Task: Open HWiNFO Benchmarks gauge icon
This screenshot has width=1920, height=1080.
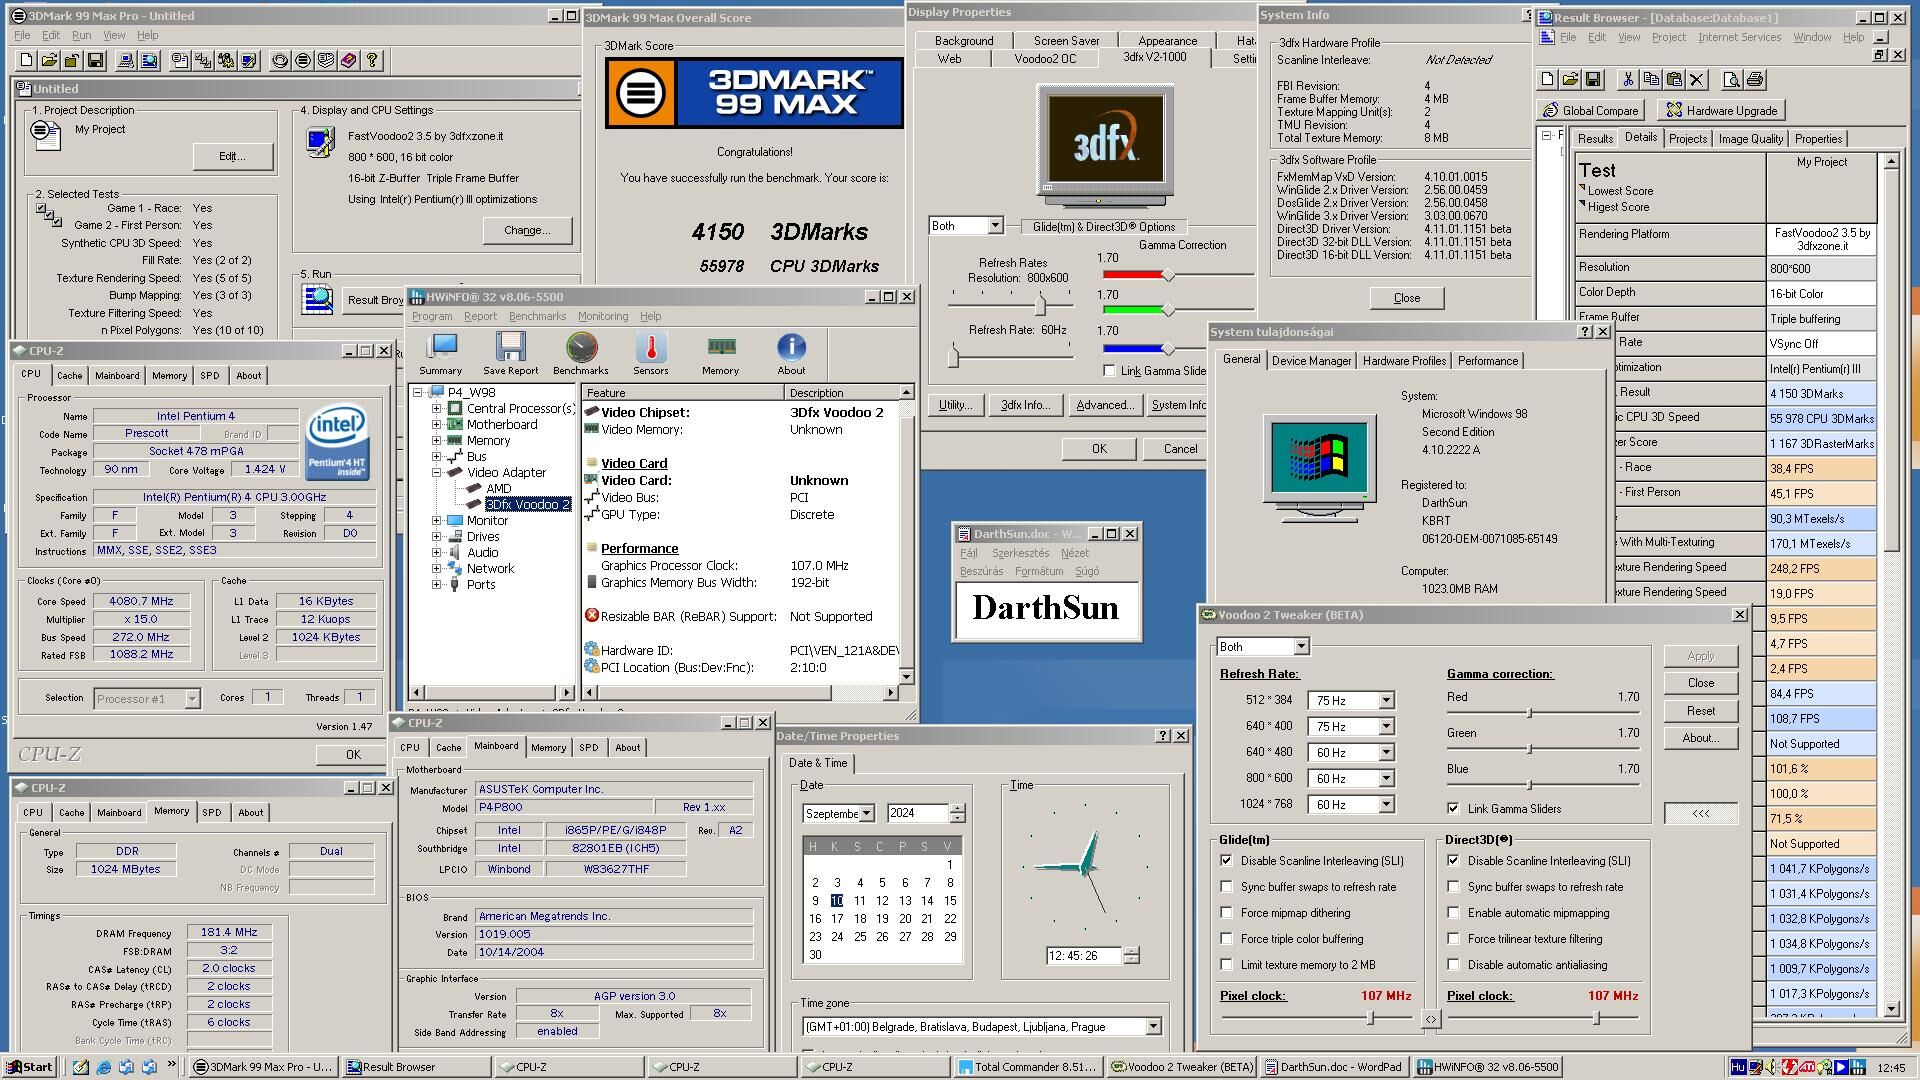Action: [x=581, y=354]
